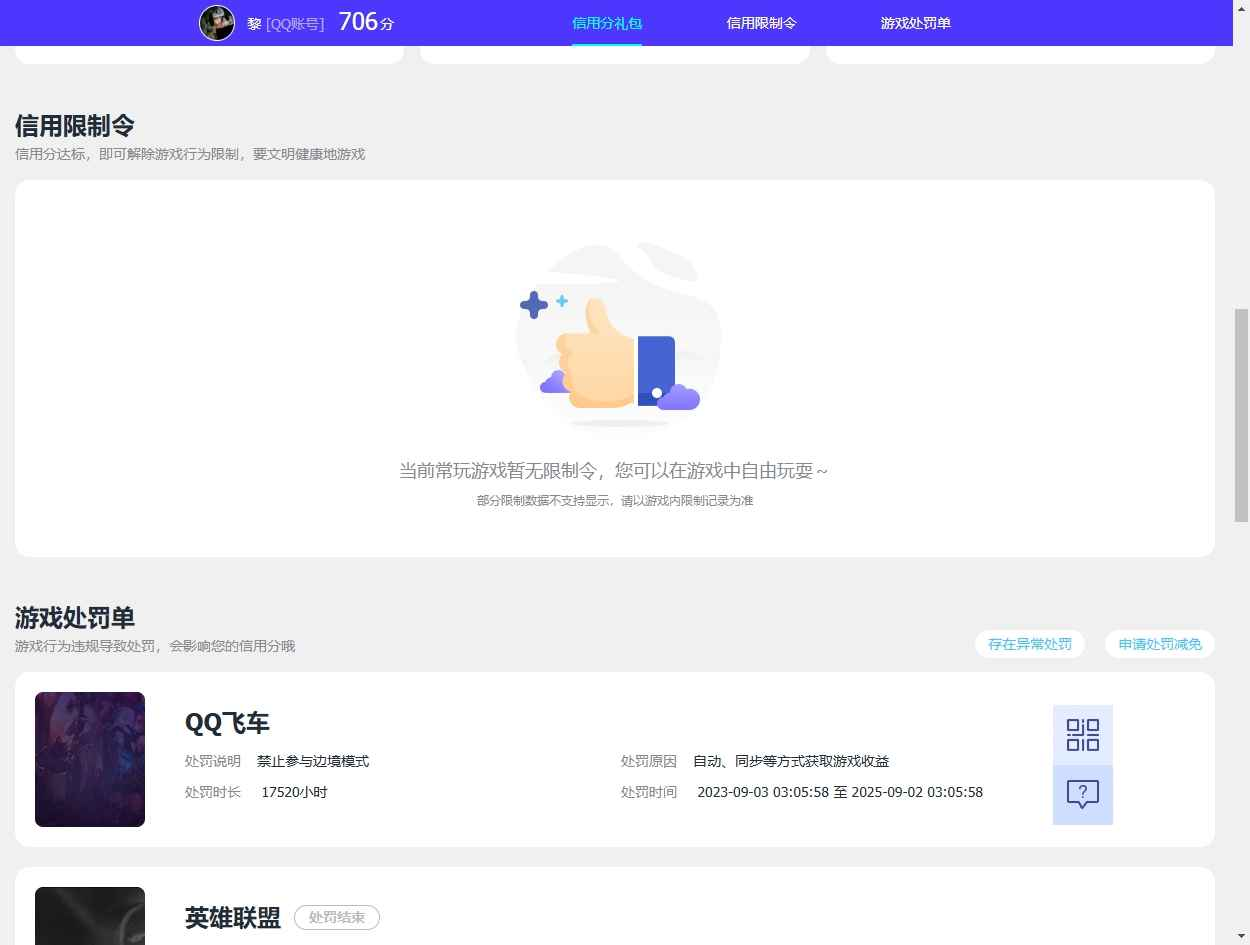Click the 706分 credit score
Viewport: 1250px width, 945px height.
pos(366,22)
